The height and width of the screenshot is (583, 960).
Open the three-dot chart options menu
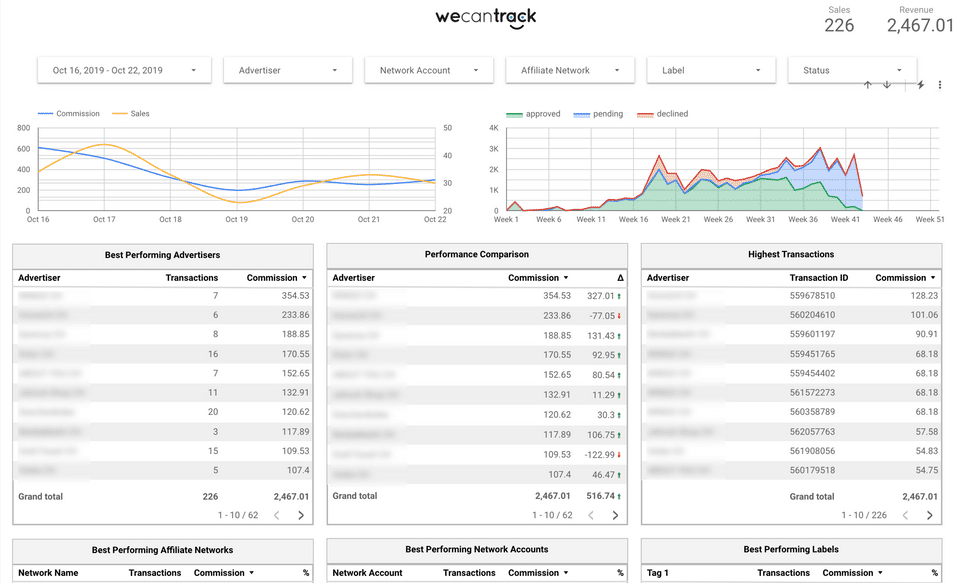[940, 85]
